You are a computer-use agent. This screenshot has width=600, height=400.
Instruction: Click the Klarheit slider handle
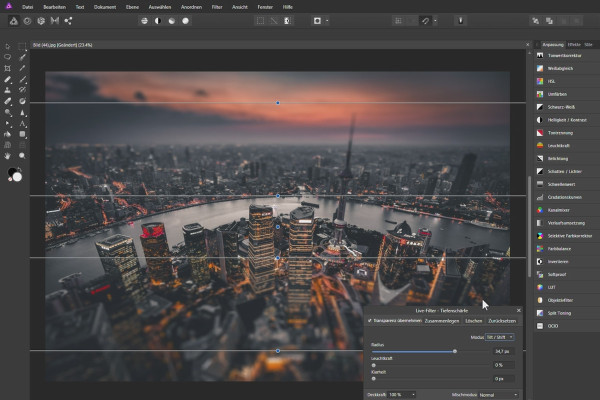coord(373,379)
